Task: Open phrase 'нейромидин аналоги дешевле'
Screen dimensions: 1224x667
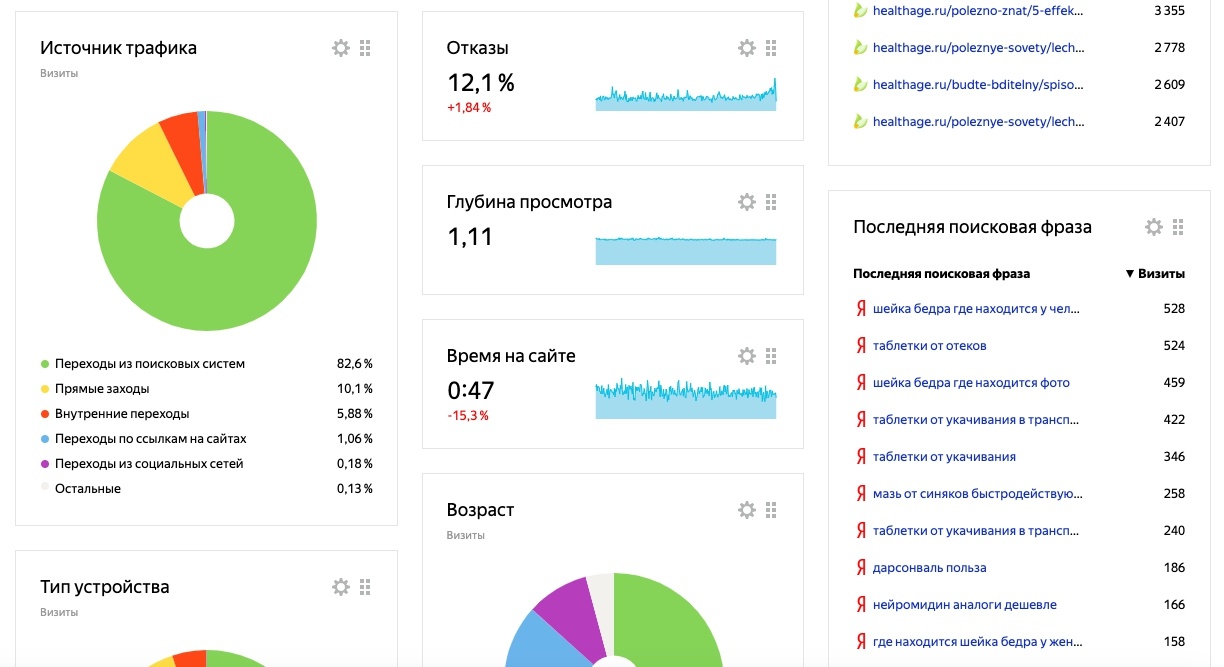Action: pyautogui.click(x=964, y=605)
